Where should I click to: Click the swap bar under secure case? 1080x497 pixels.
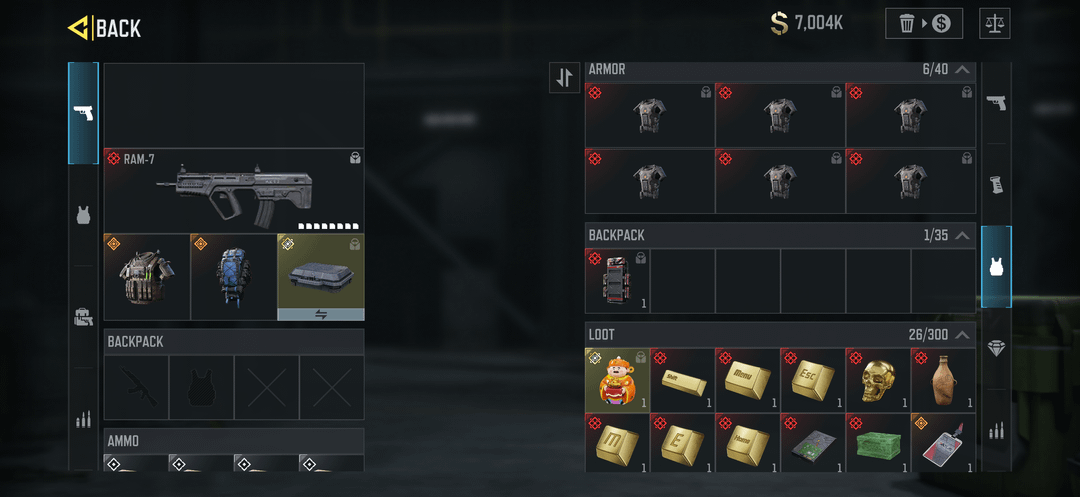[321, 314]
